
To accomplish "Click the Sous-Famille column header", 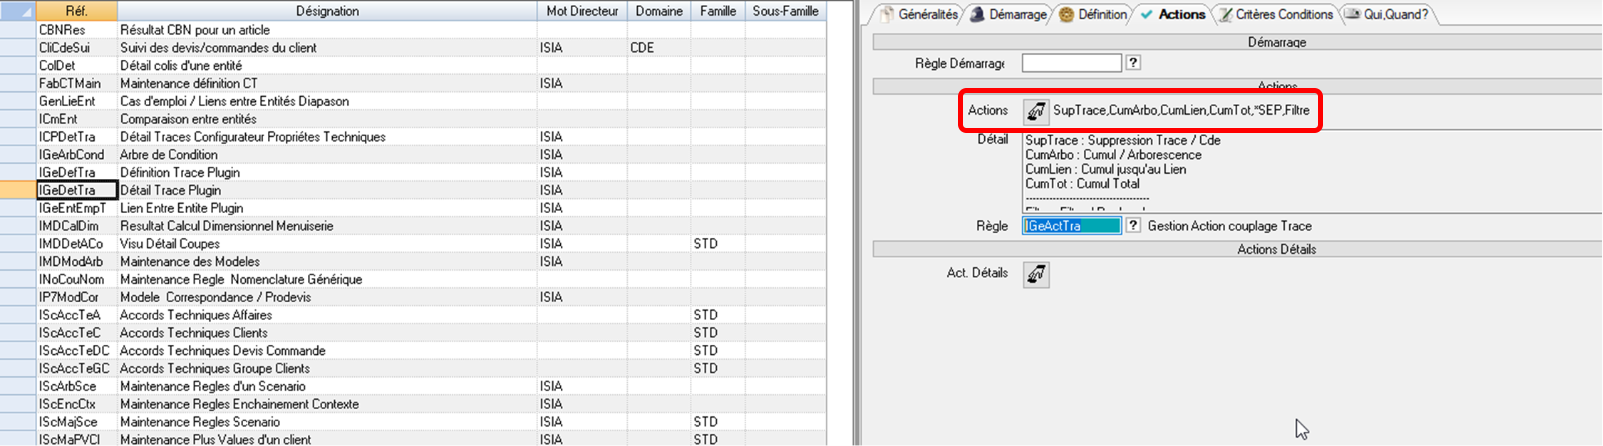I will tap(785, 11).
